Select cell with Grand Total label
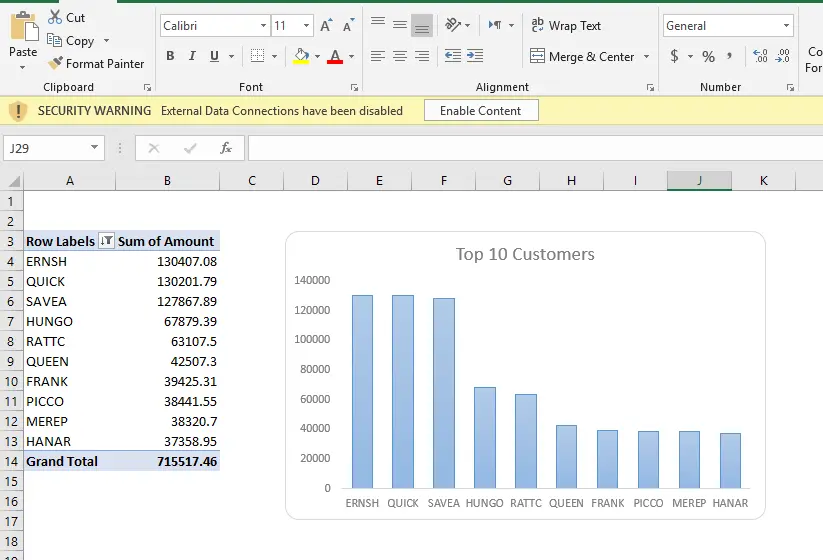Screen dimensions: 823x560 pyautogui.click(x=69, y=461)
